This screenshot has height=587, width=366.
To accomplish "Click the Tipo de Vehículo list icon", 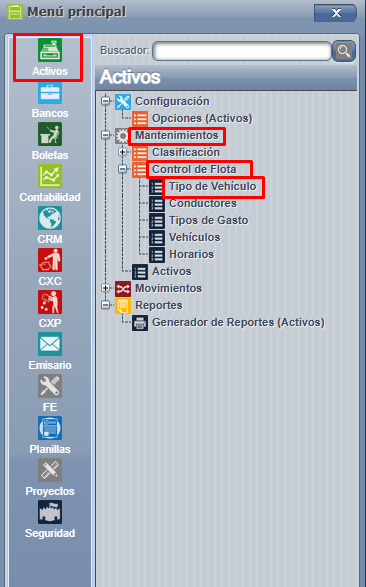I will pyautogui.click(x=156, y=187).
